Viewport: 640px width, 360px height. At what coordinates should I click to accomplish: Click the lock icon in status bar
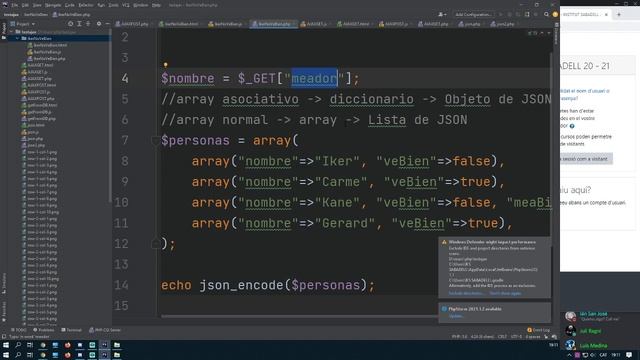546,337
